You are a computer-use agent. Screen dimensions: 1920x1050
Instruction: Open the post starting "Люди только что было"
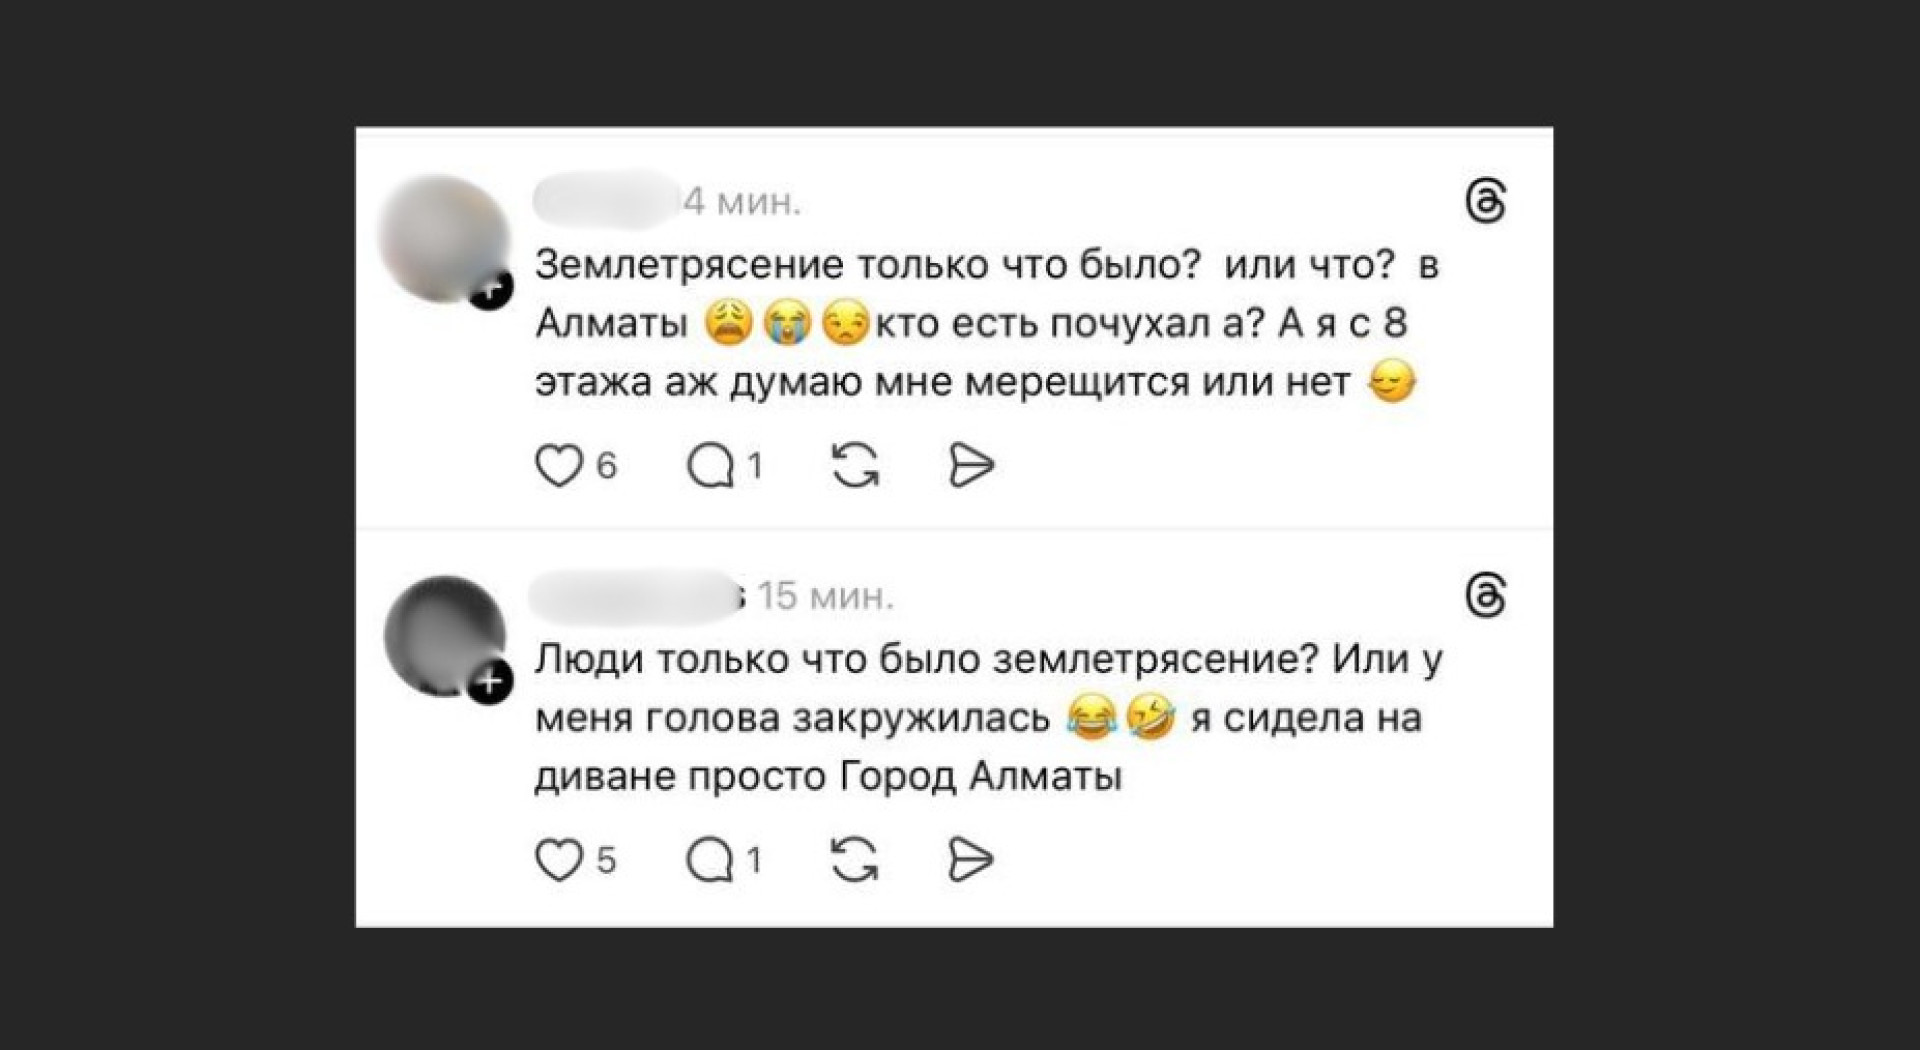[985, 717]
